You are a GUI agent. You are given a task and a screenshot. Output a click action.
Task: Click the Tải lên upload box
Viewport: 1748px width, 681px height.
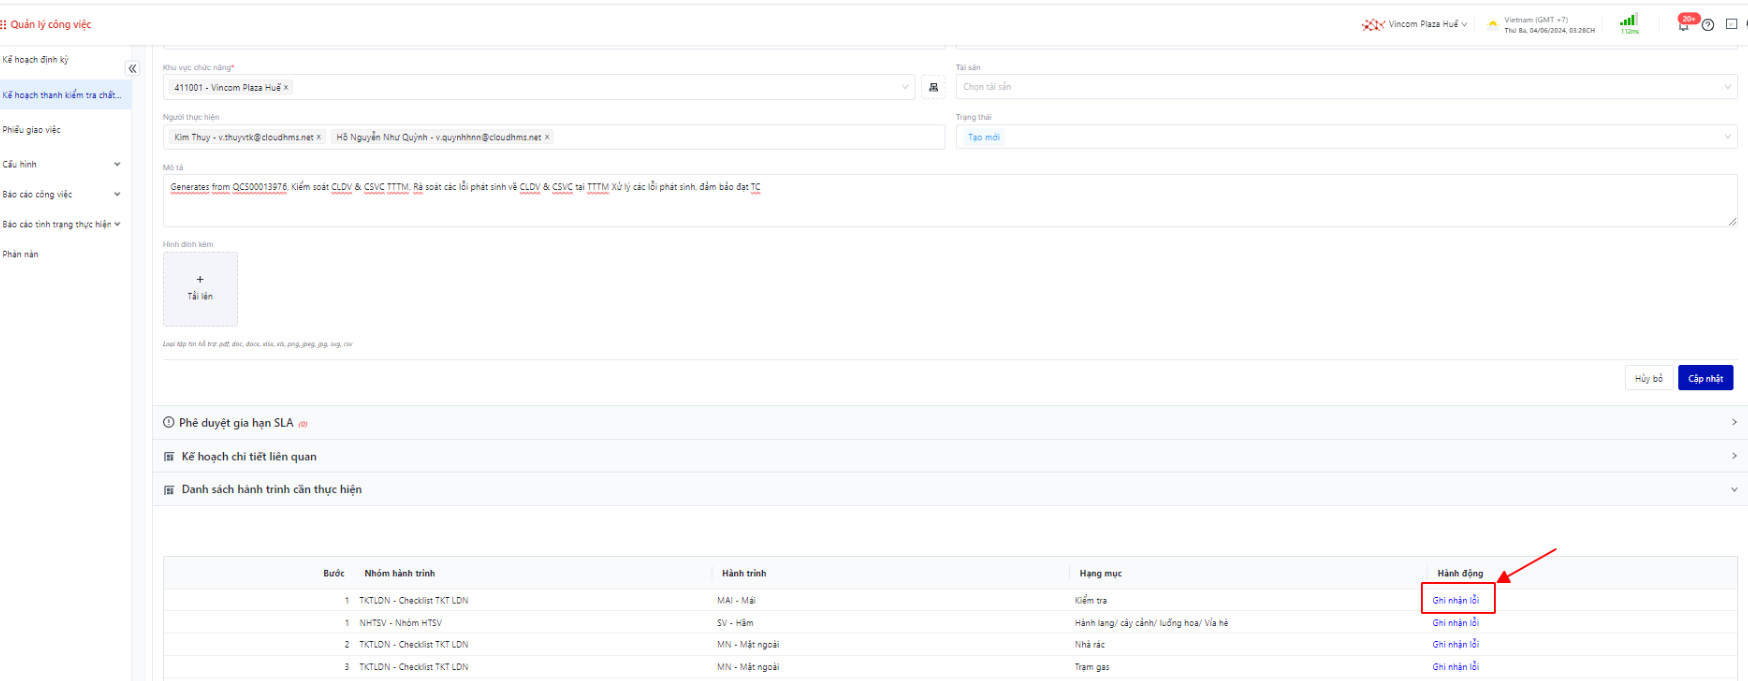click(x=200, y=288)
